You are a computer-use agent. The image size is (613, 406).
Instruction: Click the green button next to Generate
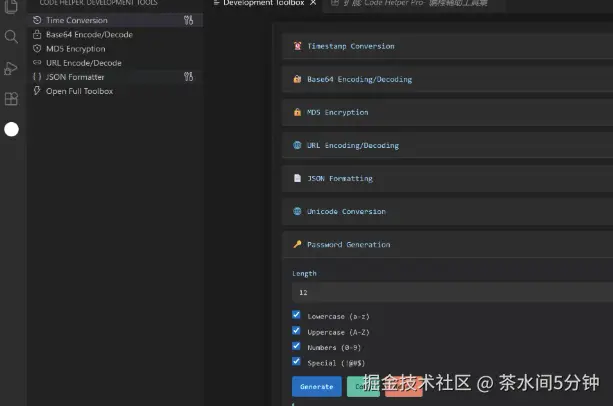click(x=363, y=386)
